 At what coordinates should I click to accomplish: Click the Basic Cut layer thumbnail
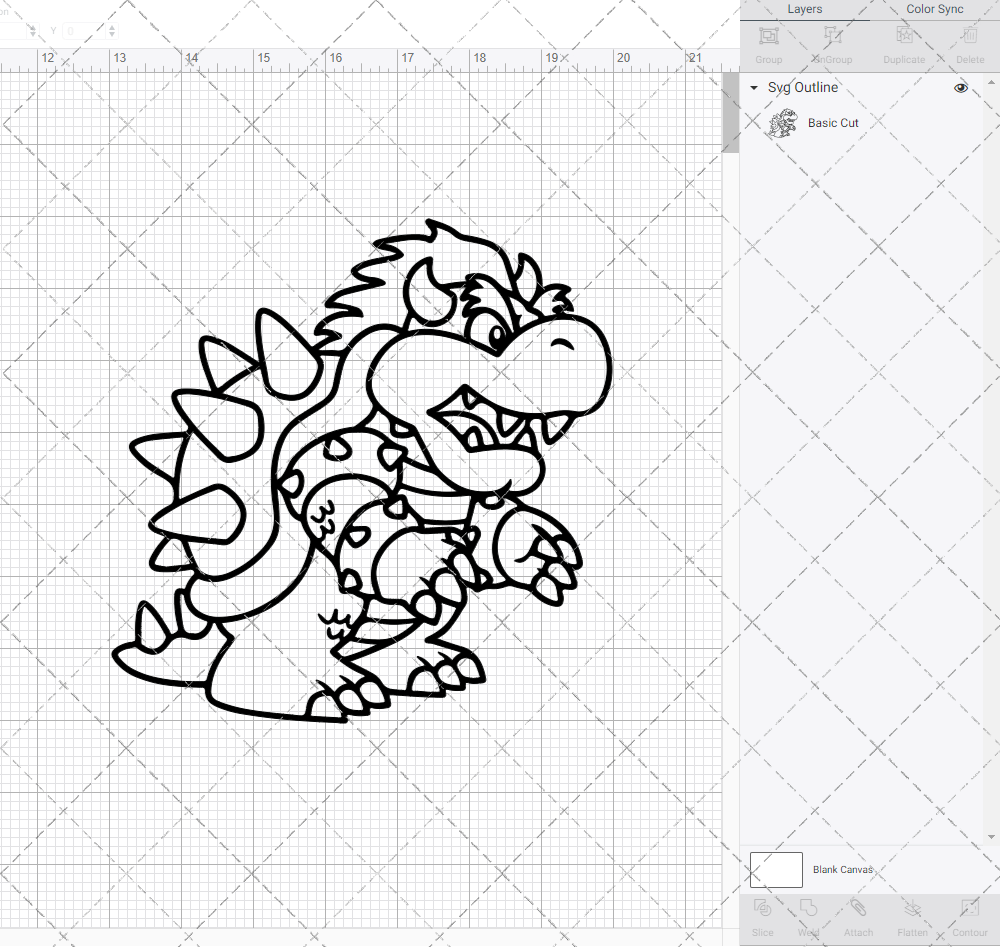783,122
